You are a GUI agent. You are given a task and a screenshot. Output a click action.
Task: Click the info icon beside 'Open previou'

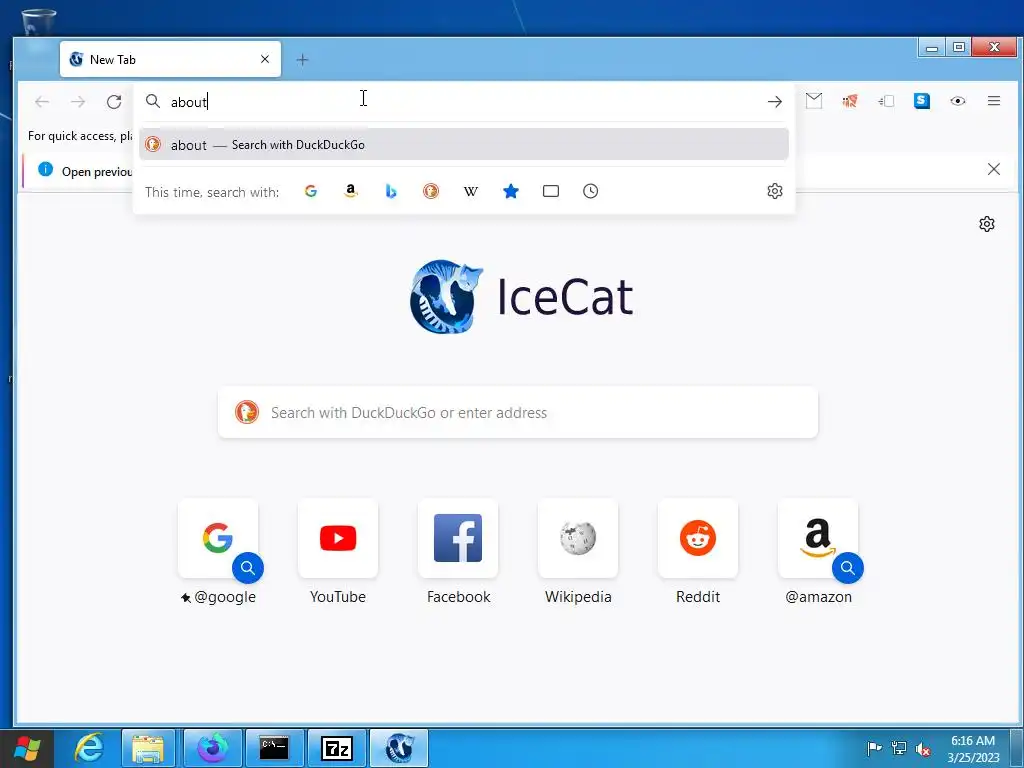[x=45, y=169]
